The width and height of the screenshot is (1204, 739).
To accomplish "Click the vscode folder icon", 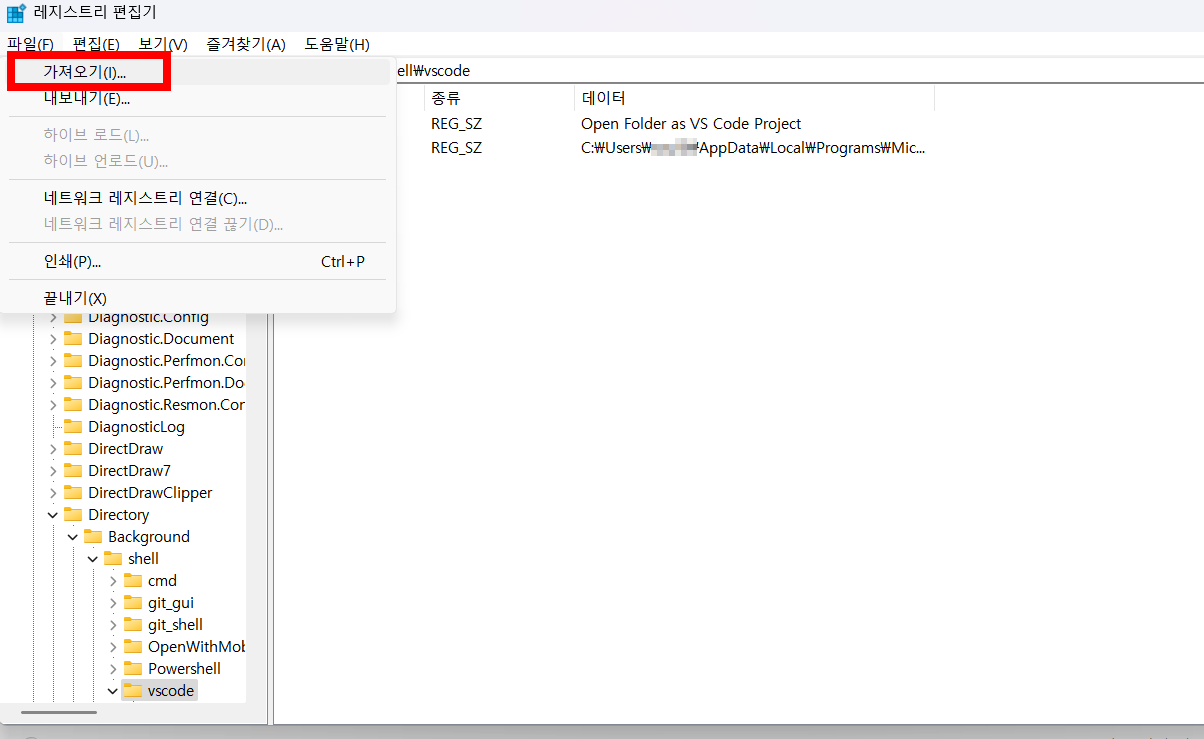I will coord(133,691).
